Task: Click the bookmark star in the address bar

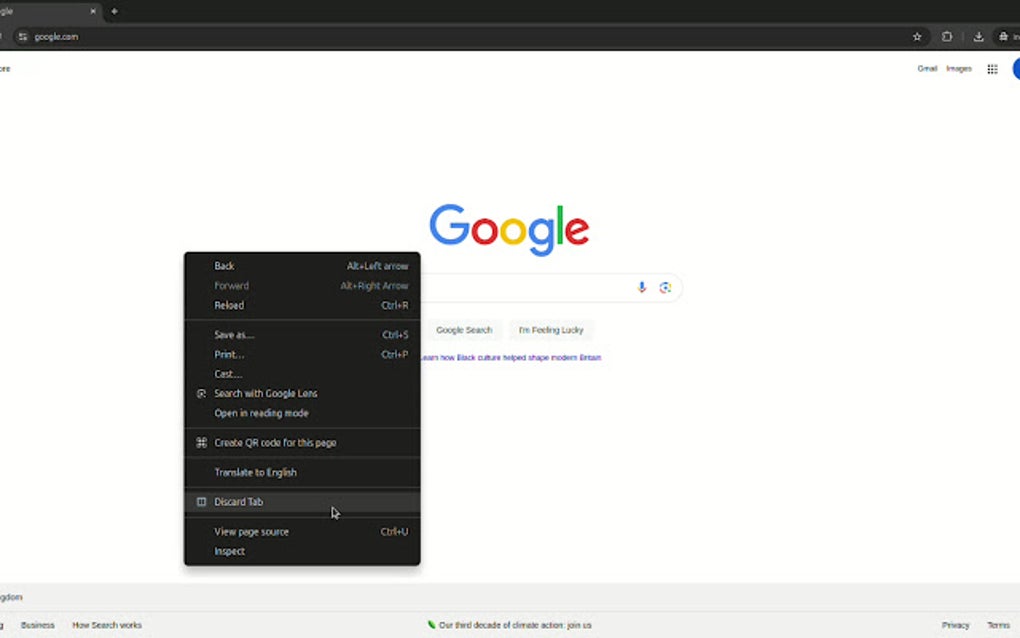Action: [917, 36]
